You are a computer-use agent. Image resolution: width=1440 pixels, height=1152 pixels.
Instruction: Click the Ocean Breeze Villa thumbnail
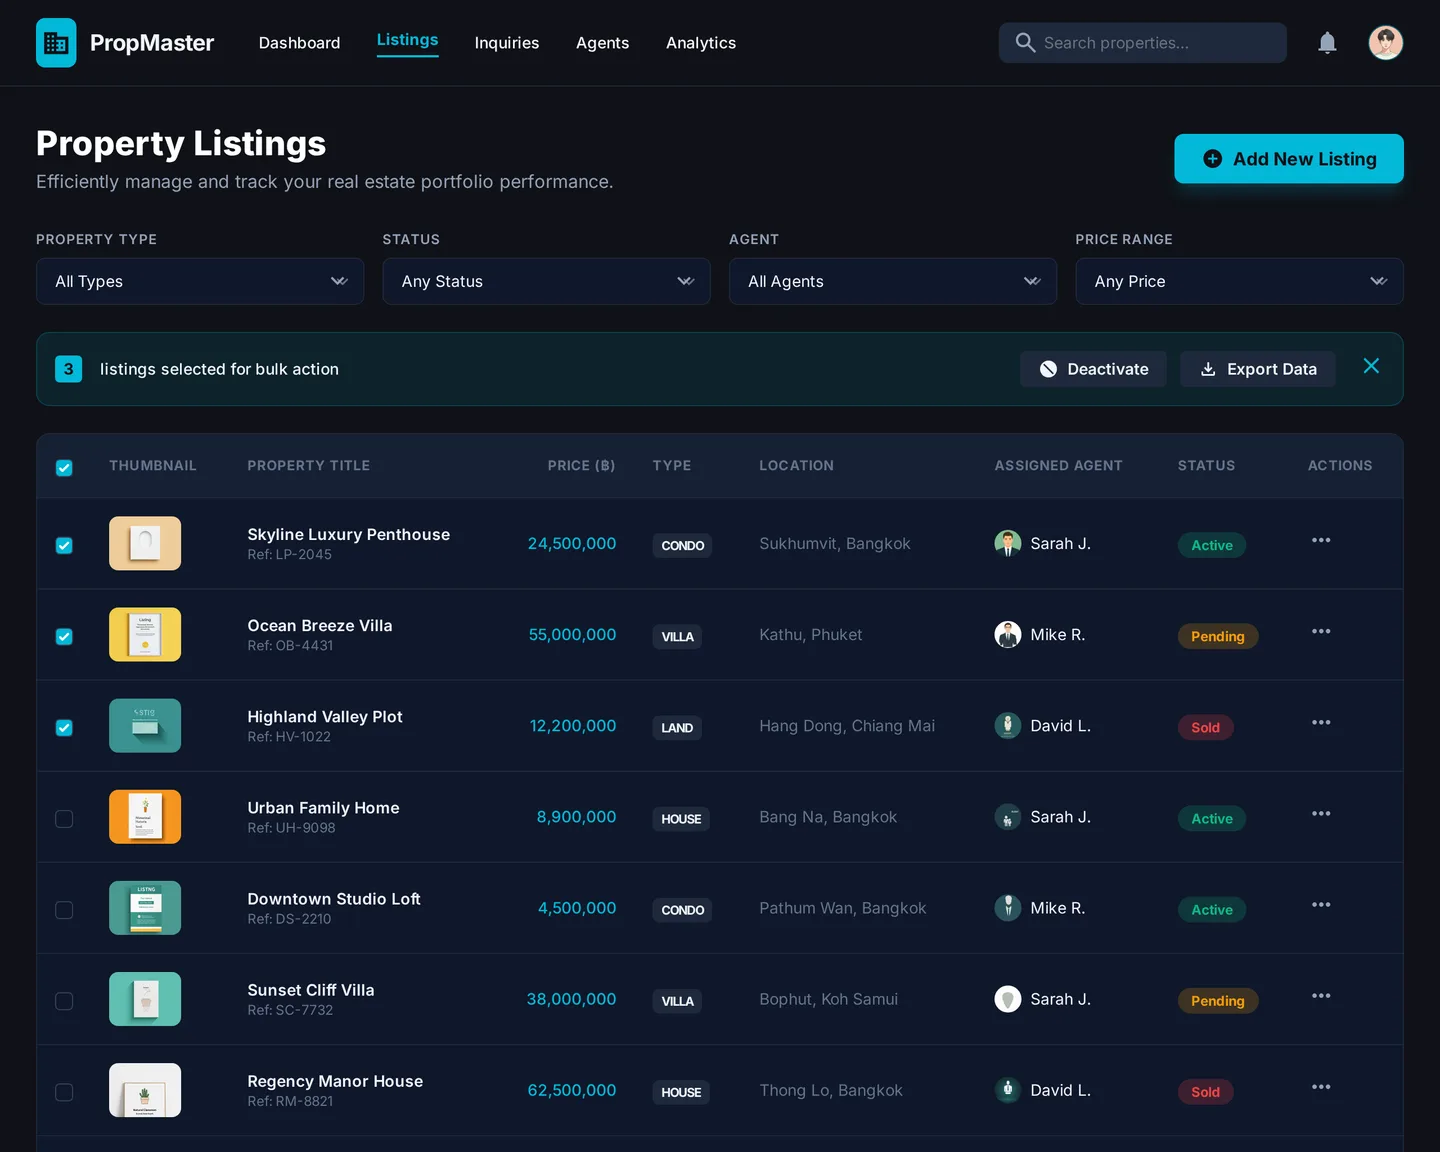click(x=144, y=634)
